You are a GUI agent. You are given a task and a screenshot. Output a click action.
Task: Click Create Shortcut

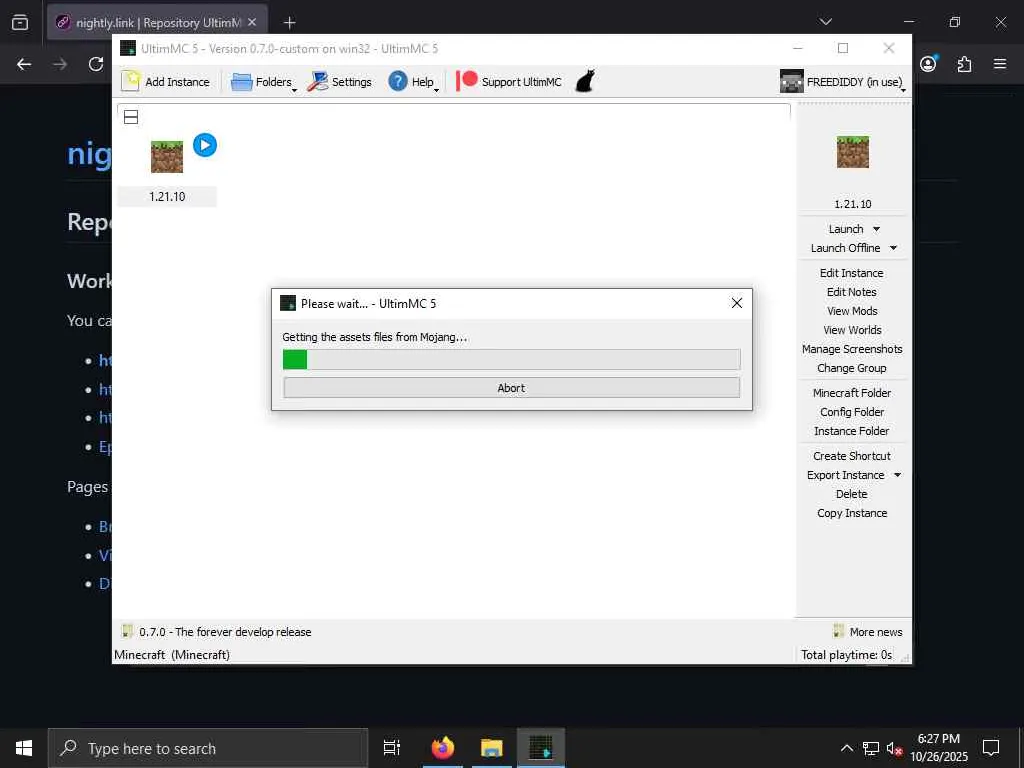point(852,456)
